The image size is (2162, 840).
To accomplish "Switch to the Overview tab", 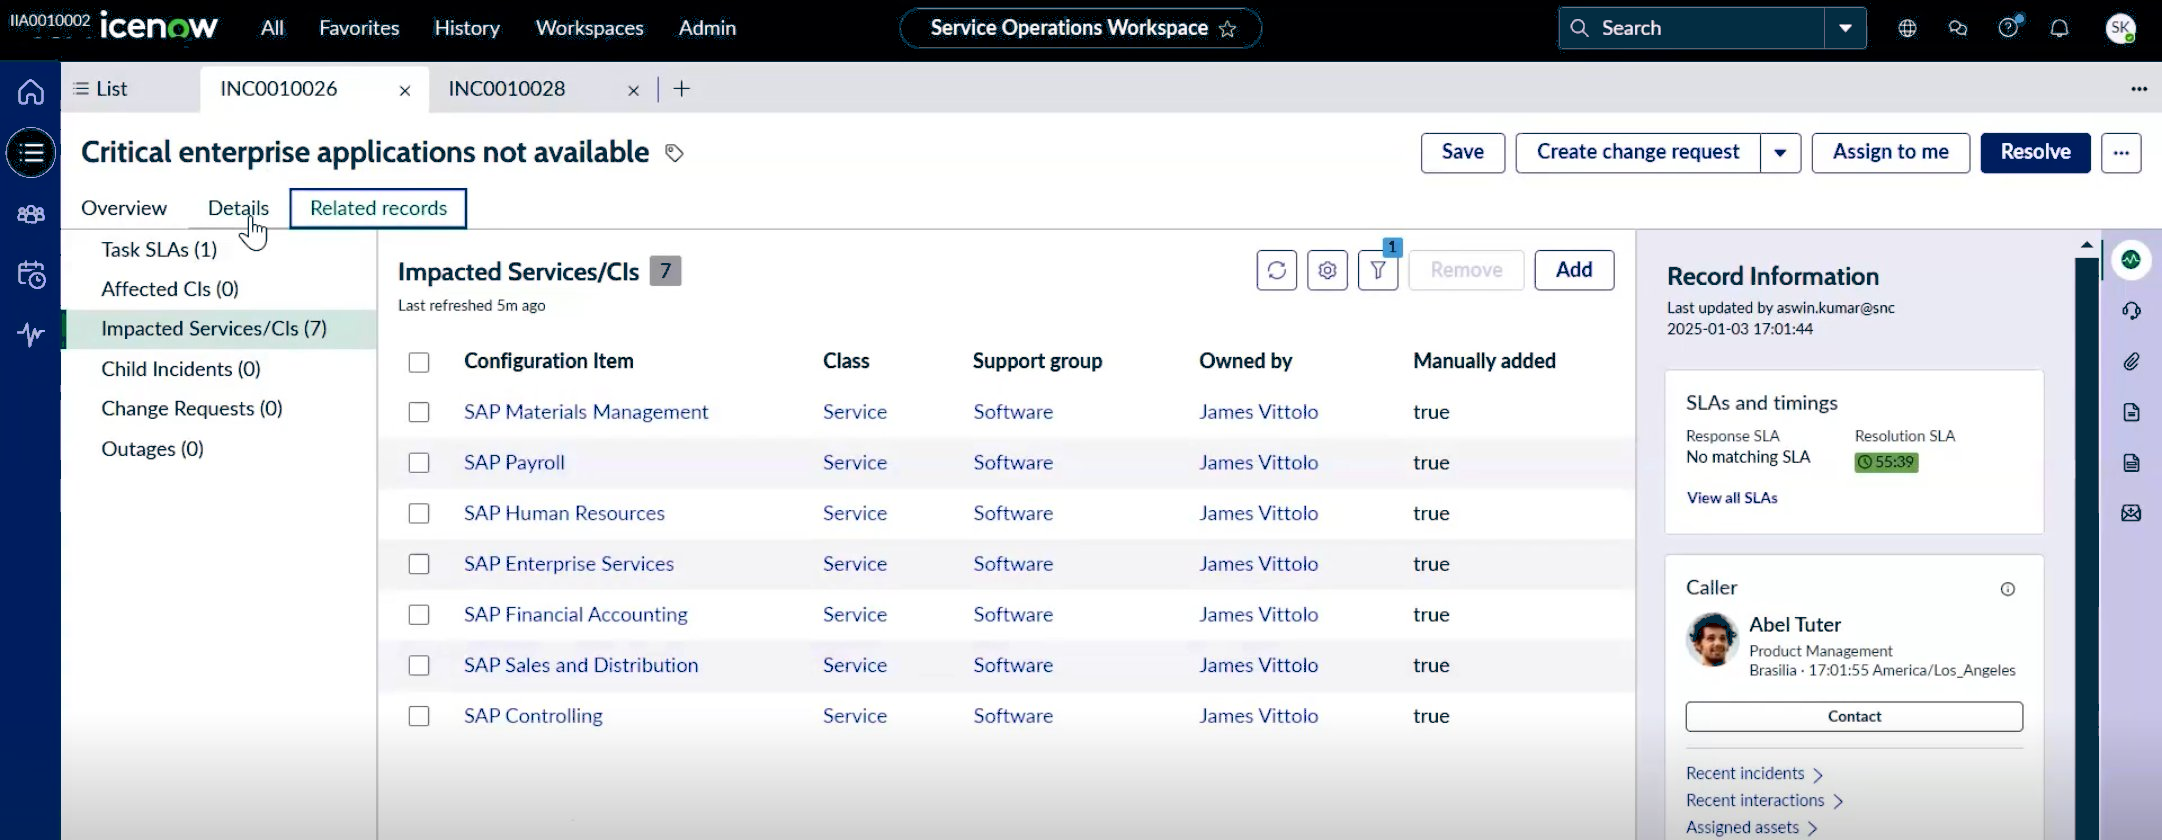I will point(124,208).
